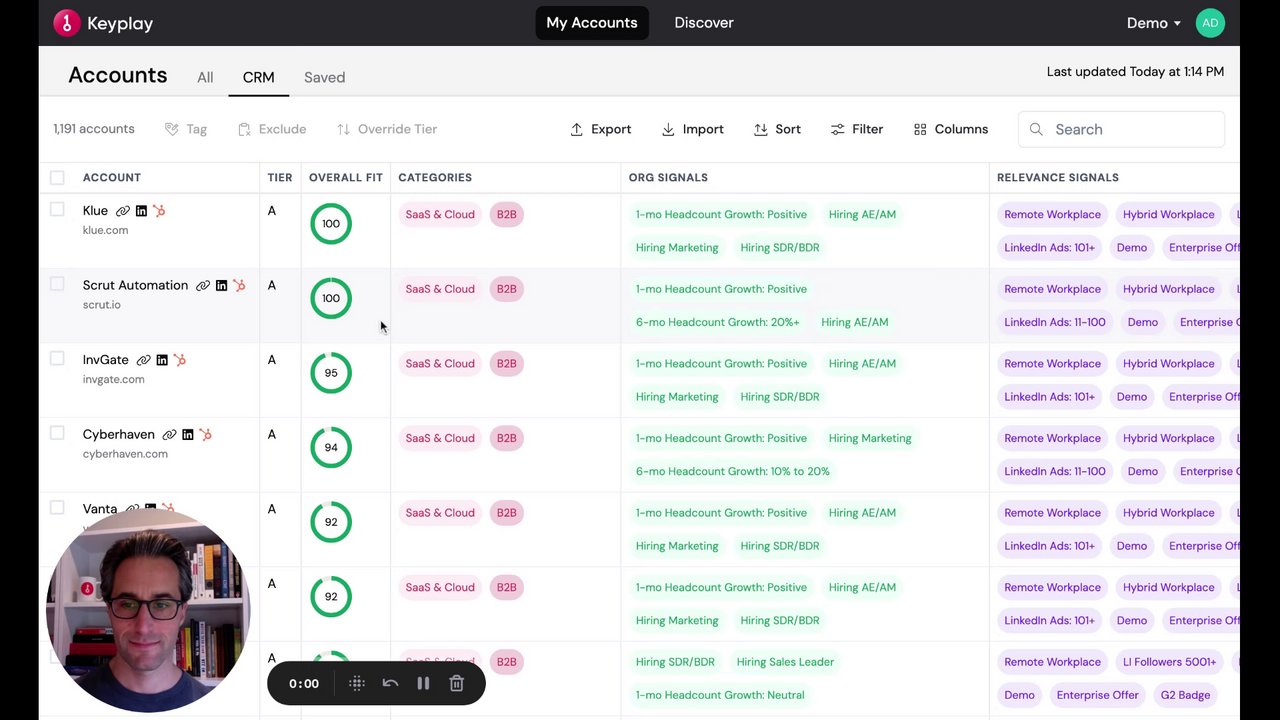Image resolution: width=1280 pixels, height=720 pixels.
Task: Open the Klue account name
Action: point(95,211)
